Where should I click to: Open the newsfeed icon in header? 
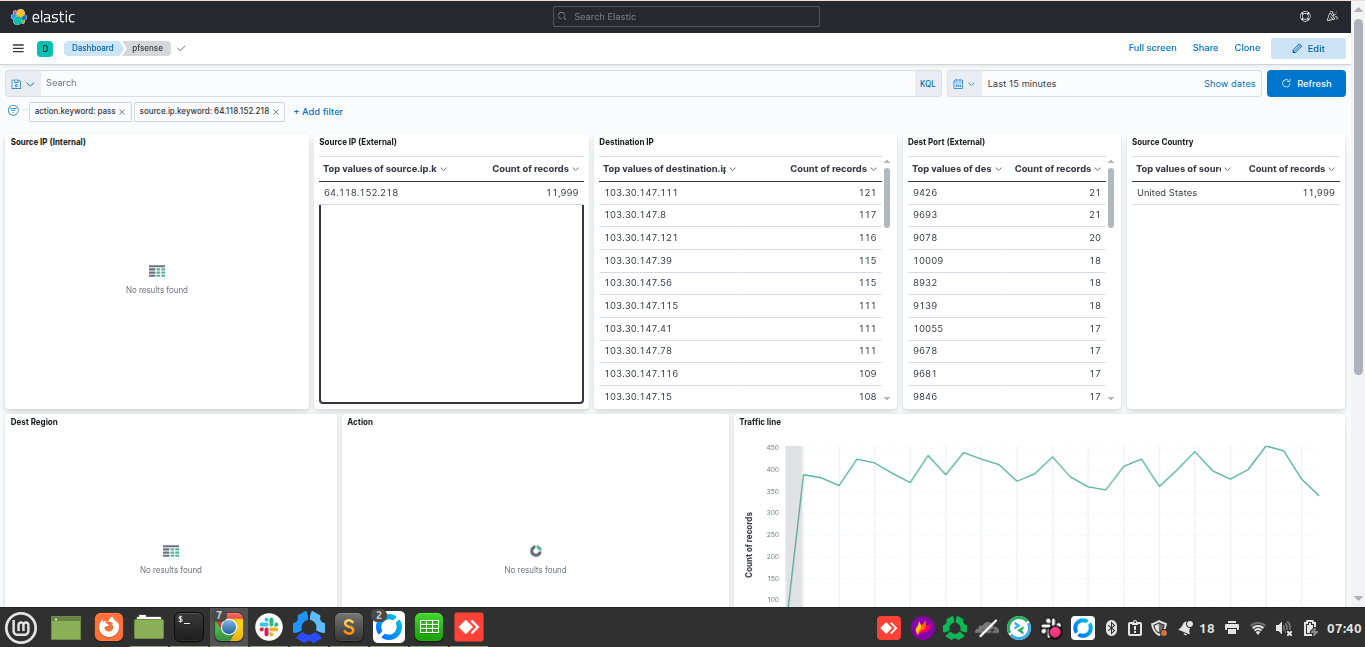(1332, 17)
